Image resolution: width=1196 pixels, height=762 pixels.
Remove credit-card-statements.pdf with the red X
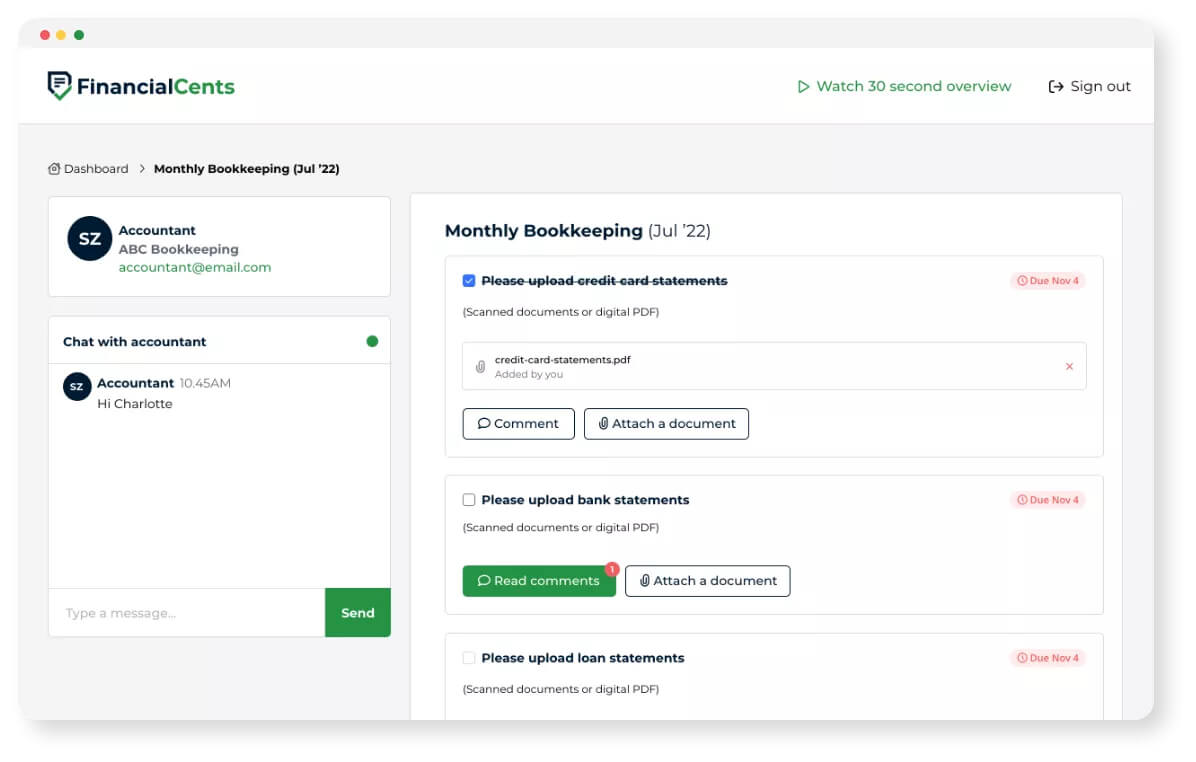[1069, 366]
